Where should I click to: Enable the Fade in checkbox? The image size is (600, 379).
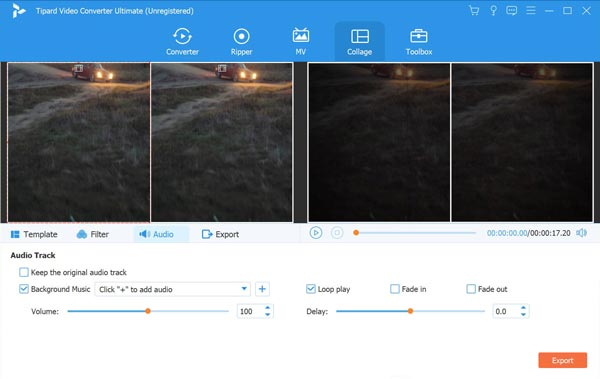(395, 289)
